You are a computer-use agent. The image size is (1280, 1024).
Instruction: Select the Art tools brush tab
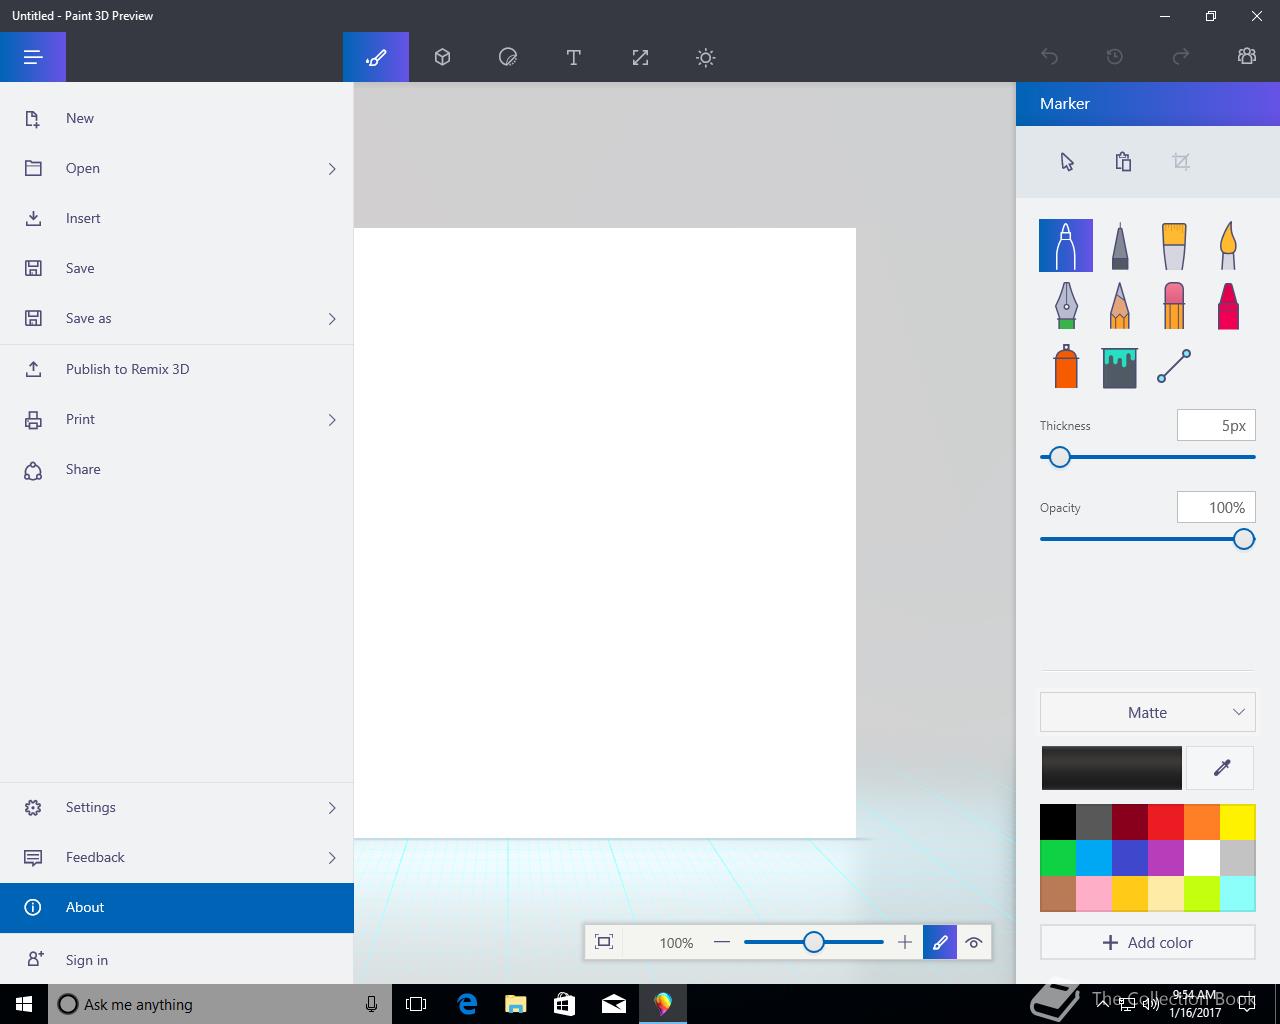click(376, 57)
